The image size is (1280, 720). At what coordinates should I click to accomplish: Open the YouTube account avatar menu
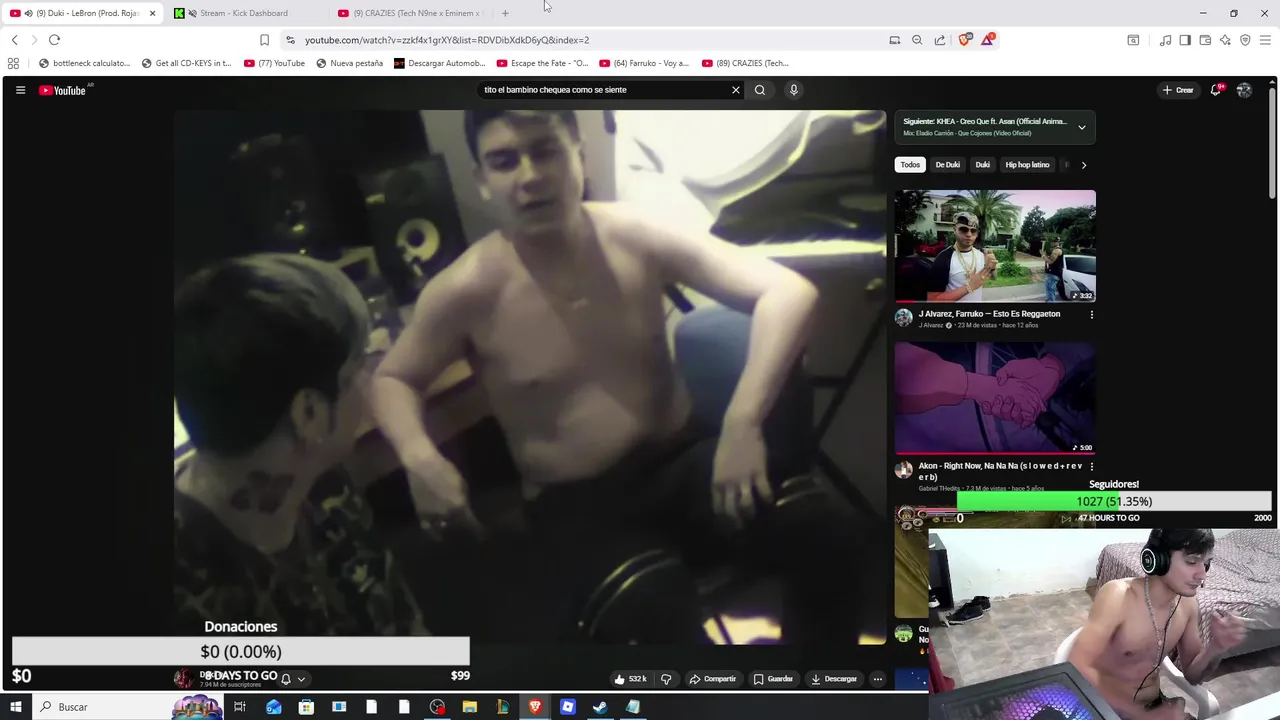click(1244, 90)
